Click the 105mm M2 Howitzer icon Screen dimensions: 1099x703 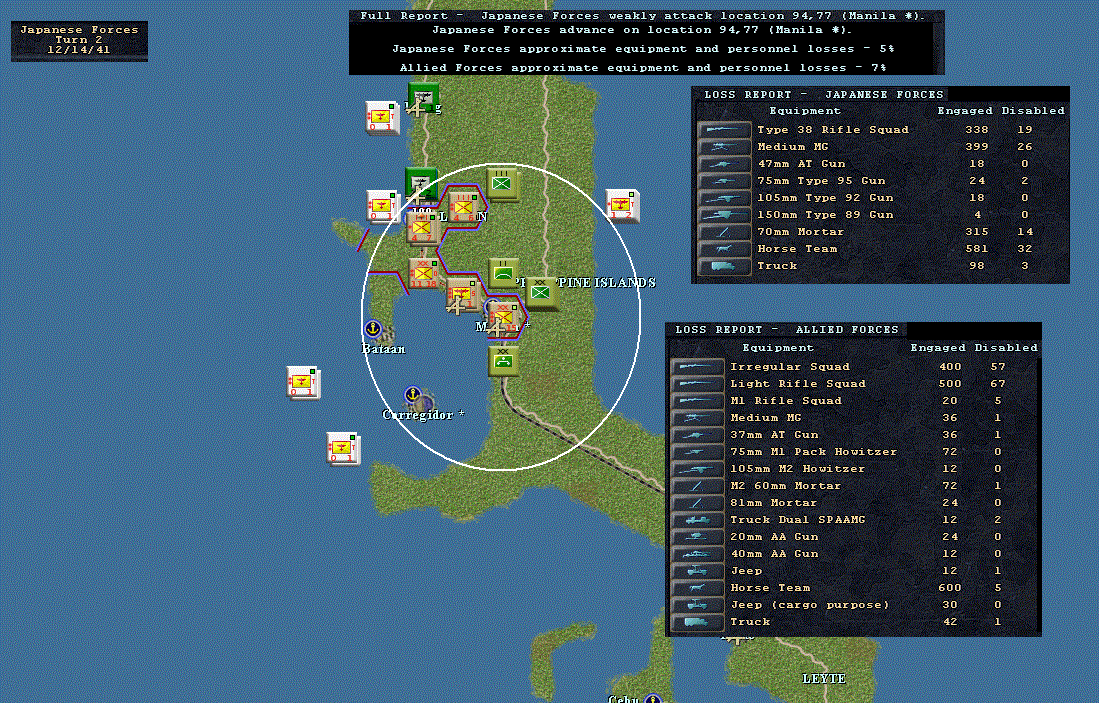click(697, 469)
